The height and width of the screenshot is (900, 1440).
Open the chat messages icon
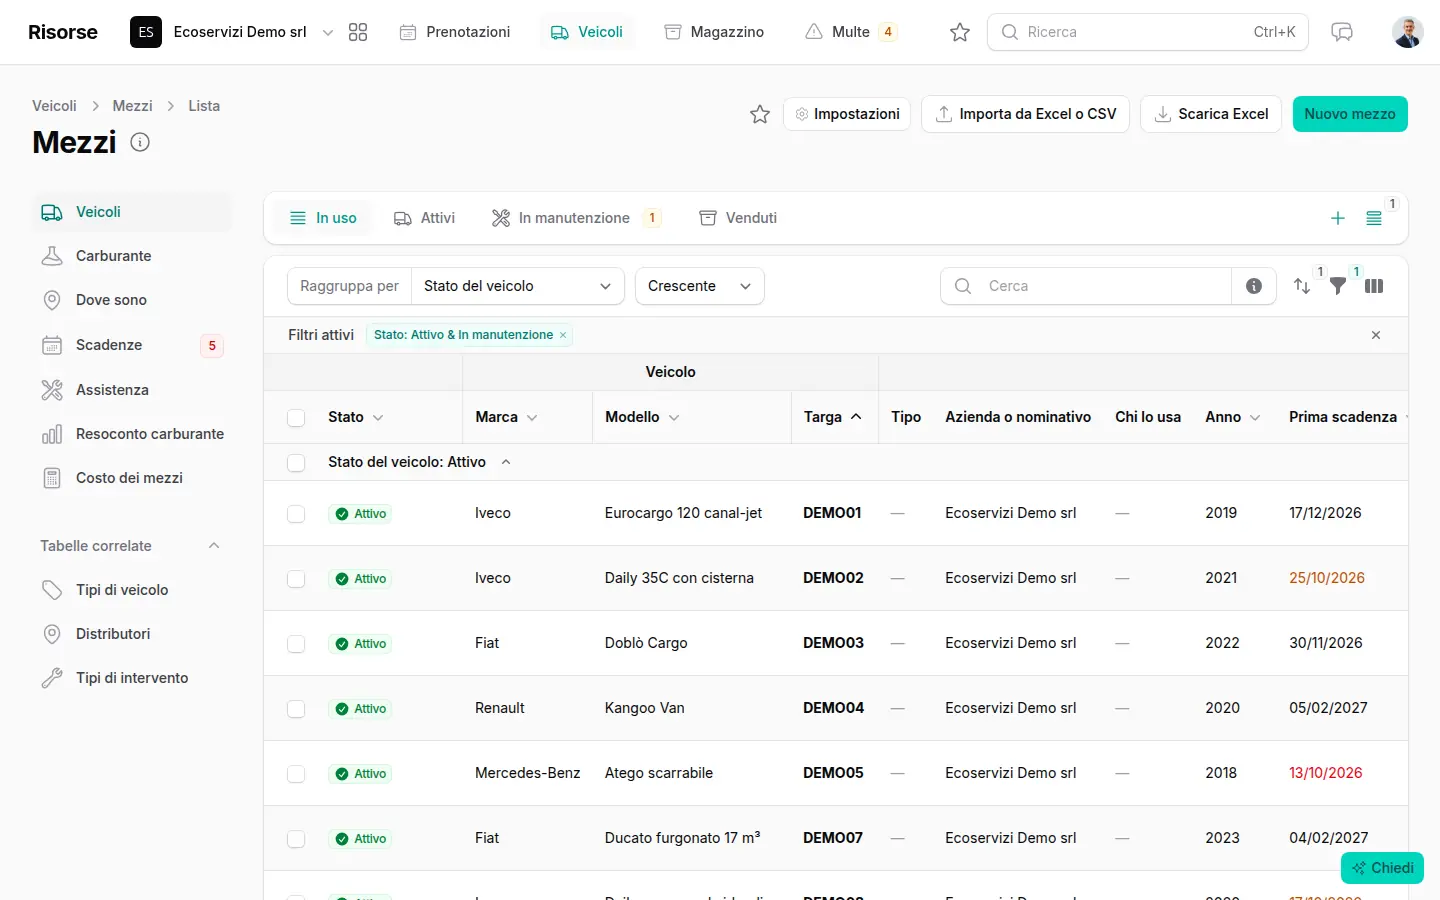click(1342, 32)
